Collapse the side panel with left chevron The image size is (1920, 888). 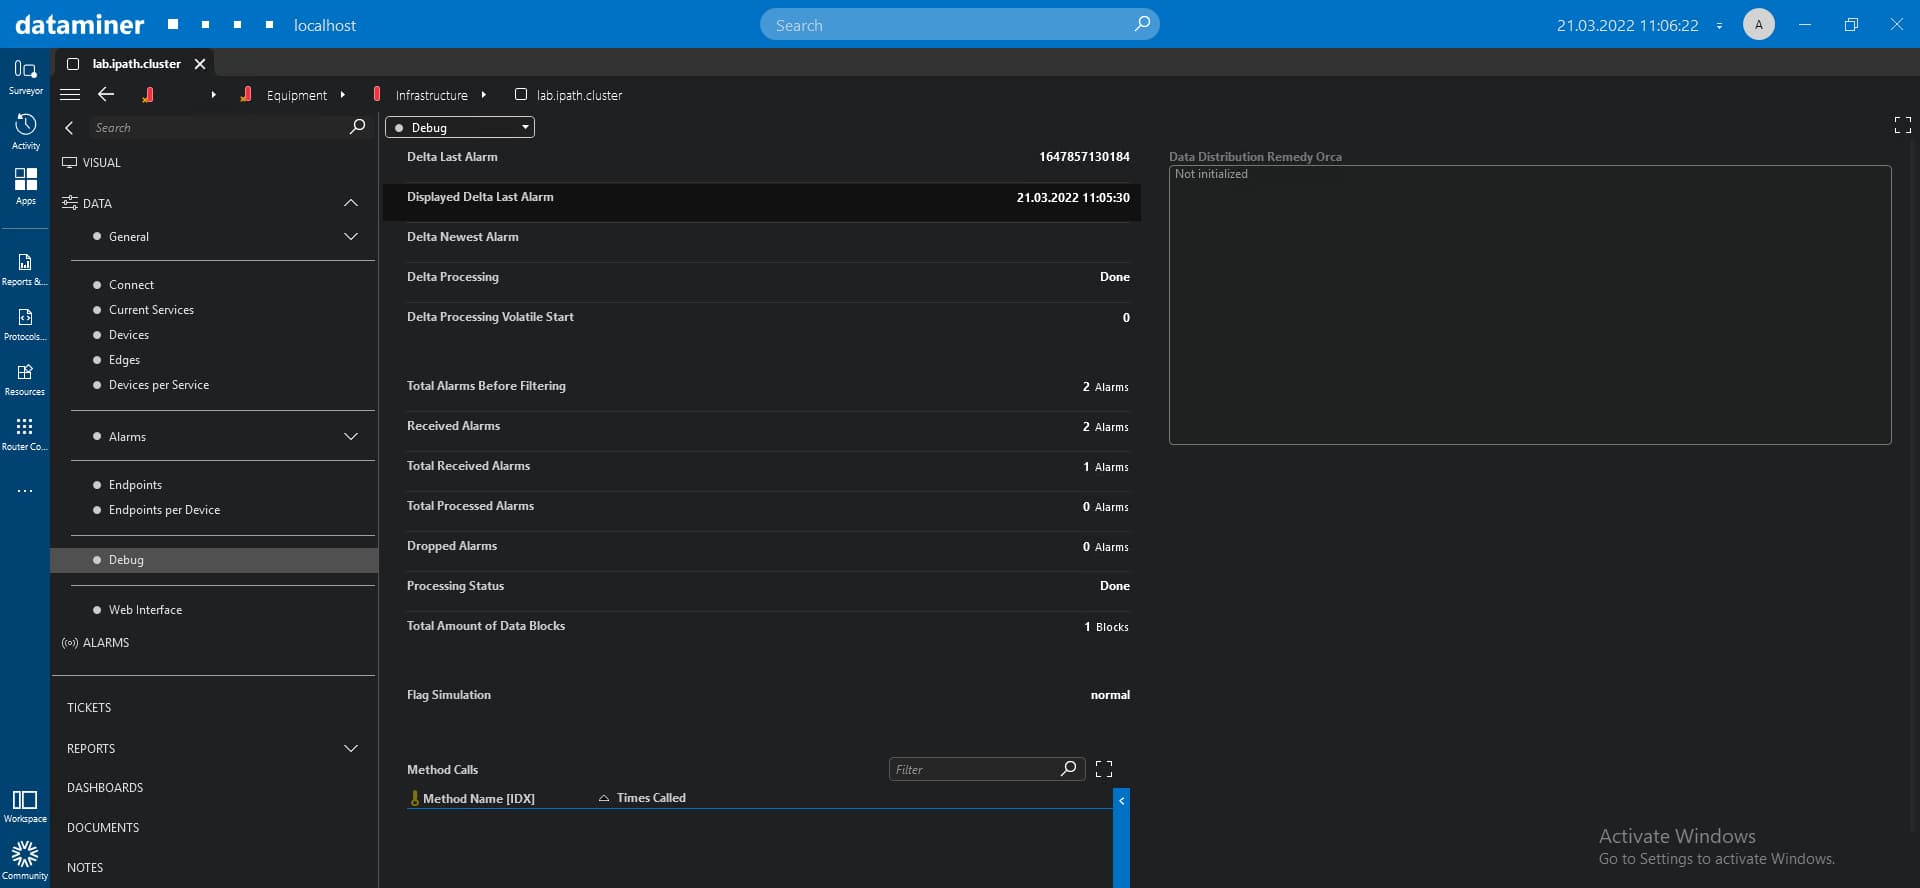click(69, 128)
